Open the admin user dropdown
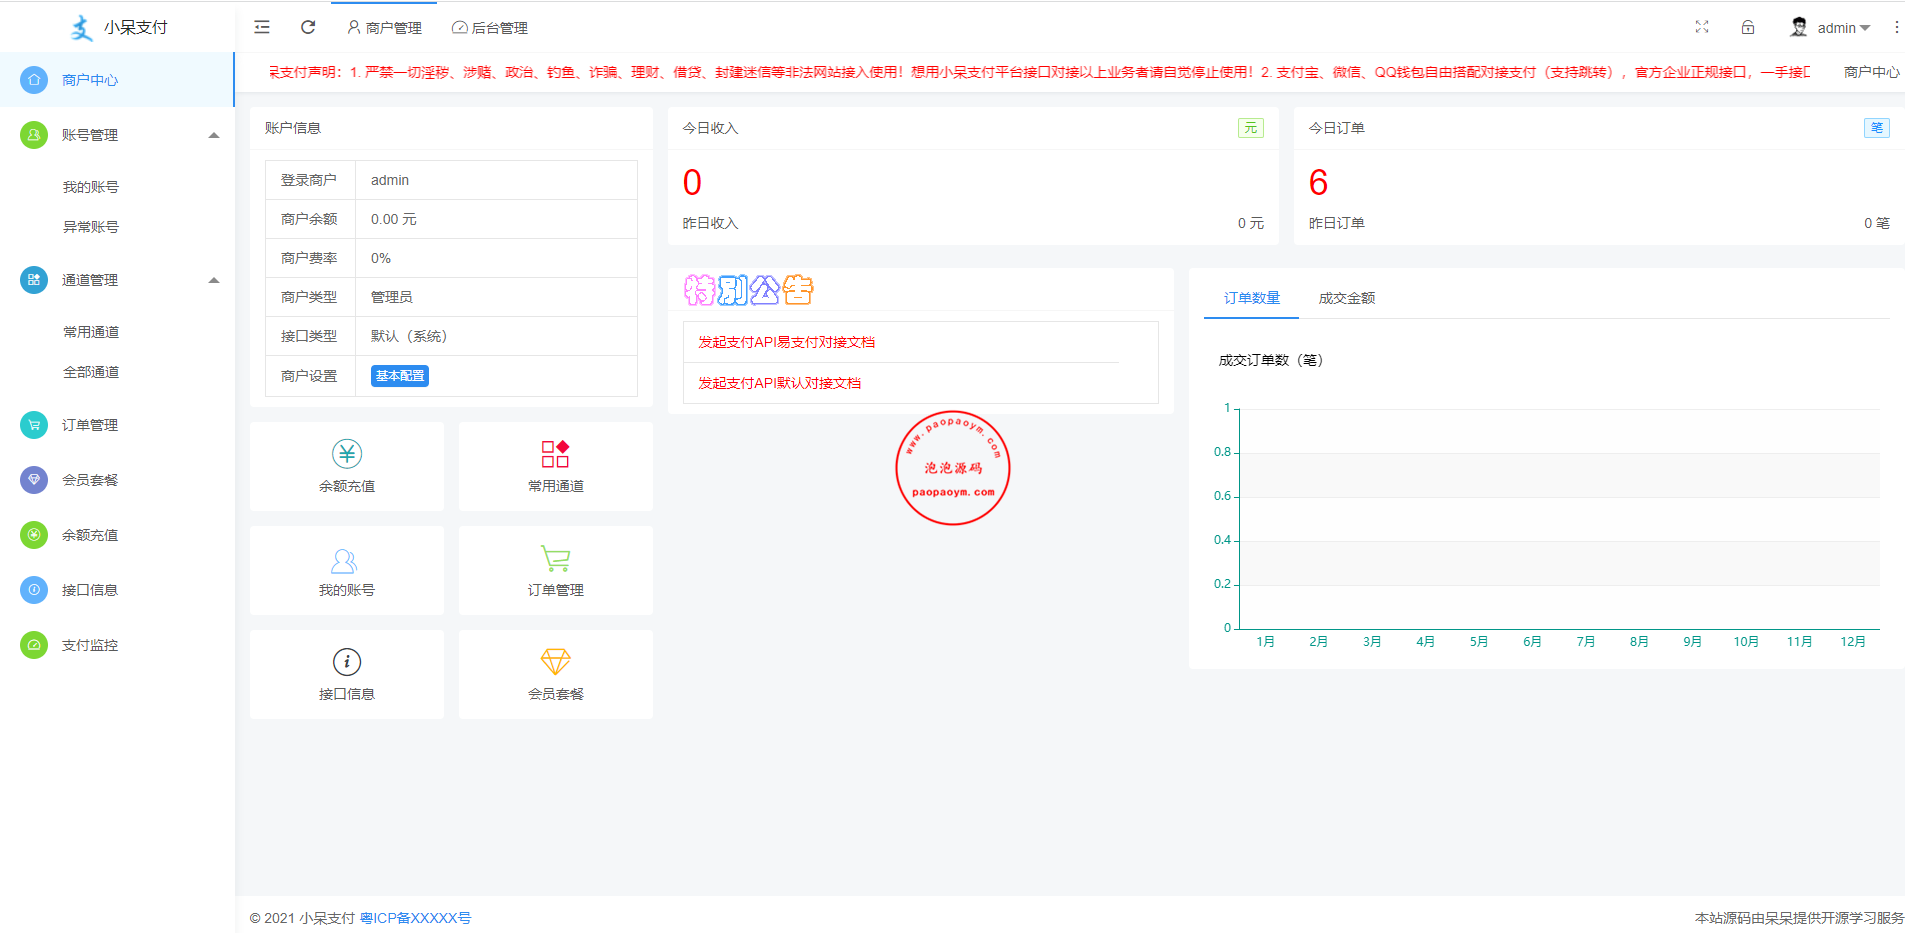 [x=1830, y=28]
